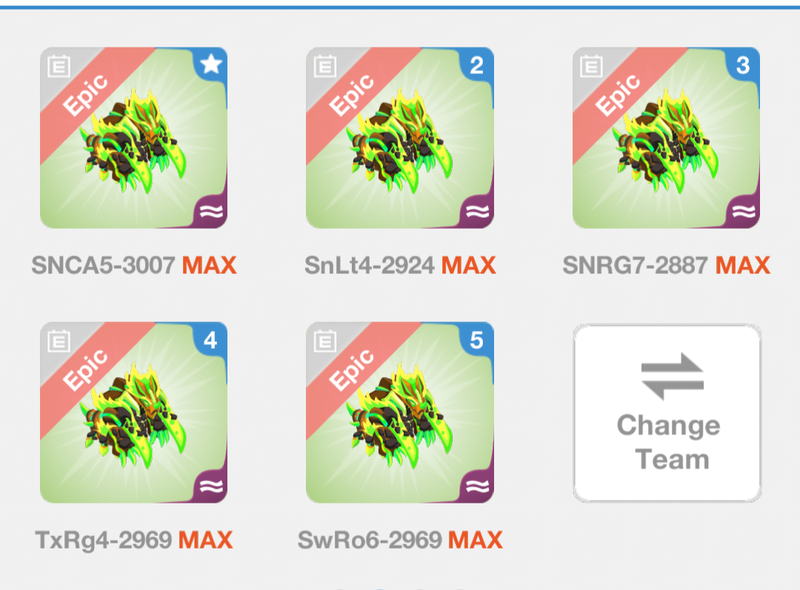Select the SnLt4-2924 creature thumbnail
This screenshot has height=590, width=800.
[x=400, y=138]
